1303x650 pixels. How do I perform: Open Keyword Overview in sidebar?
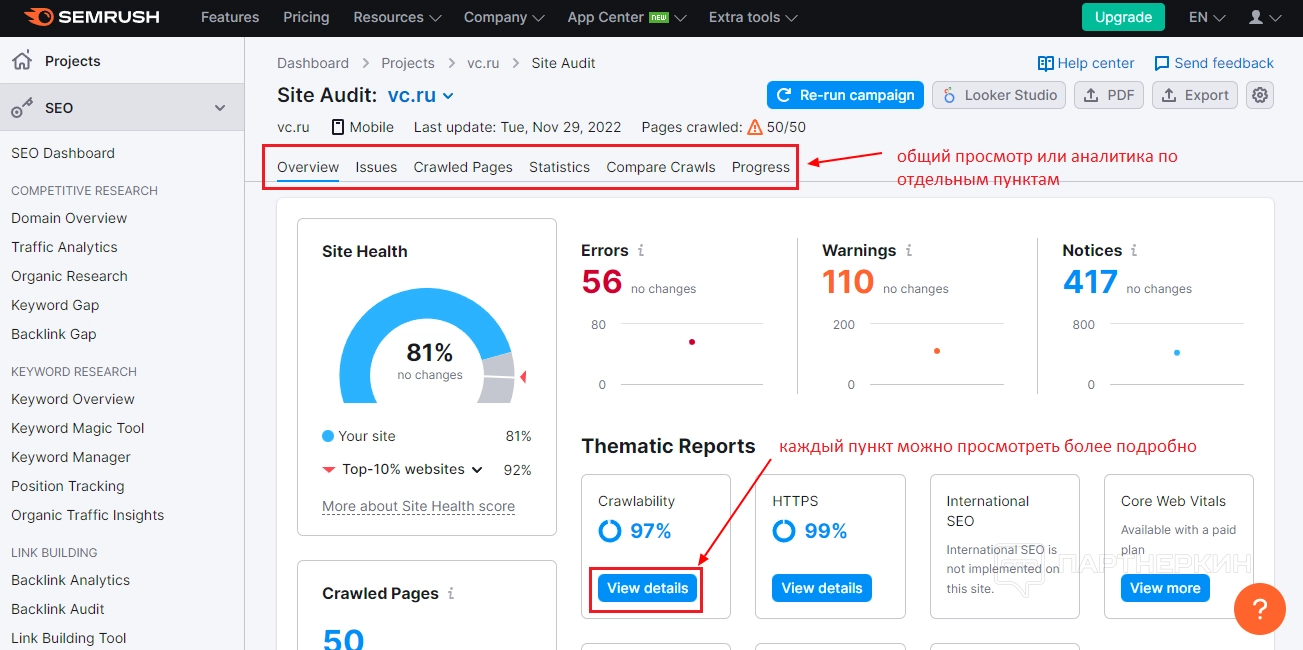(73, 399)
